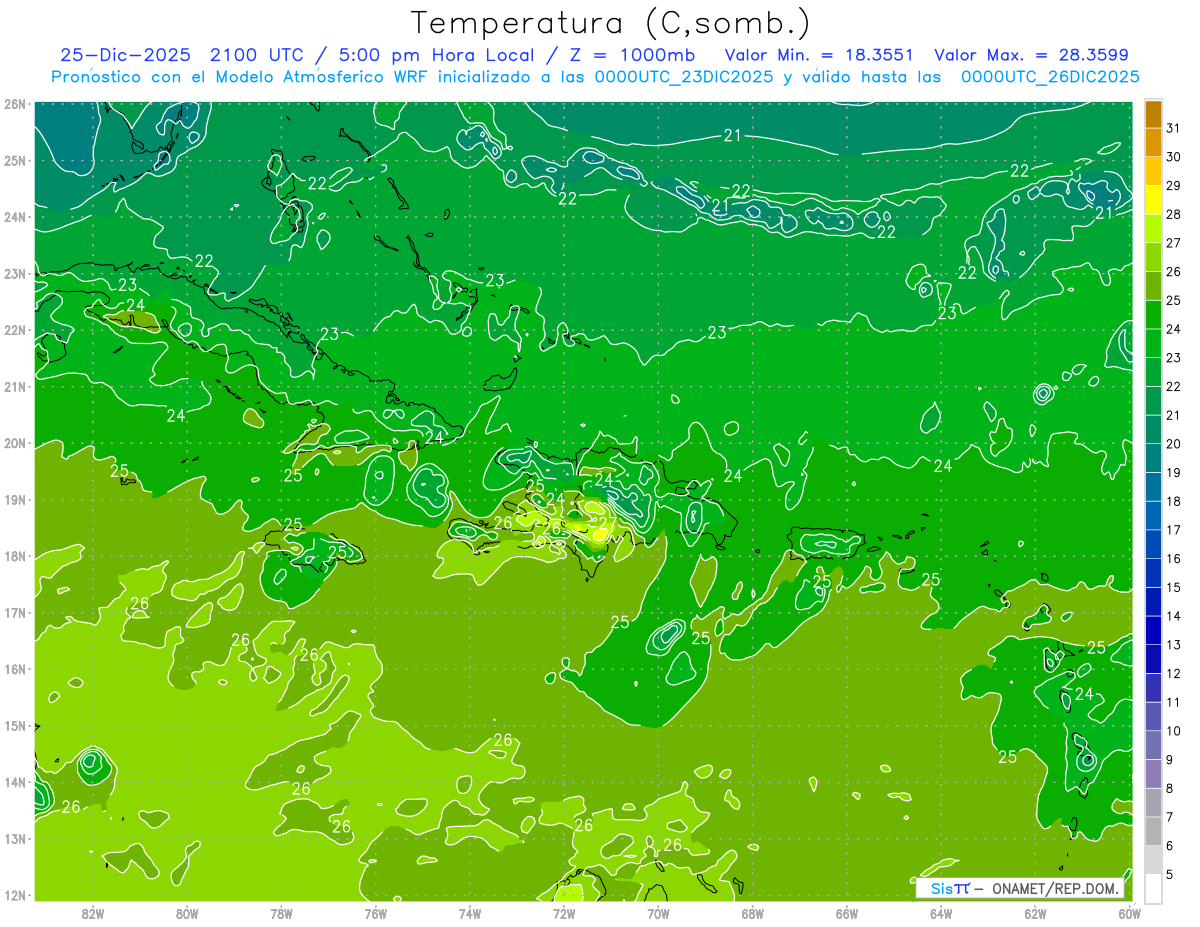
Task: Click the blue legend swatch between 15 and 16
Action: point(1153,573)
